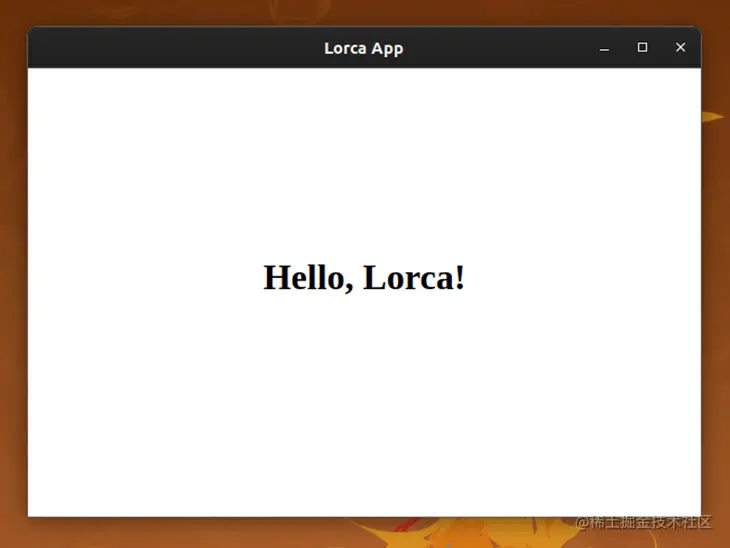
Task: Click the "Hello, Lorca!" heading
Action: [x=364, y=277]
